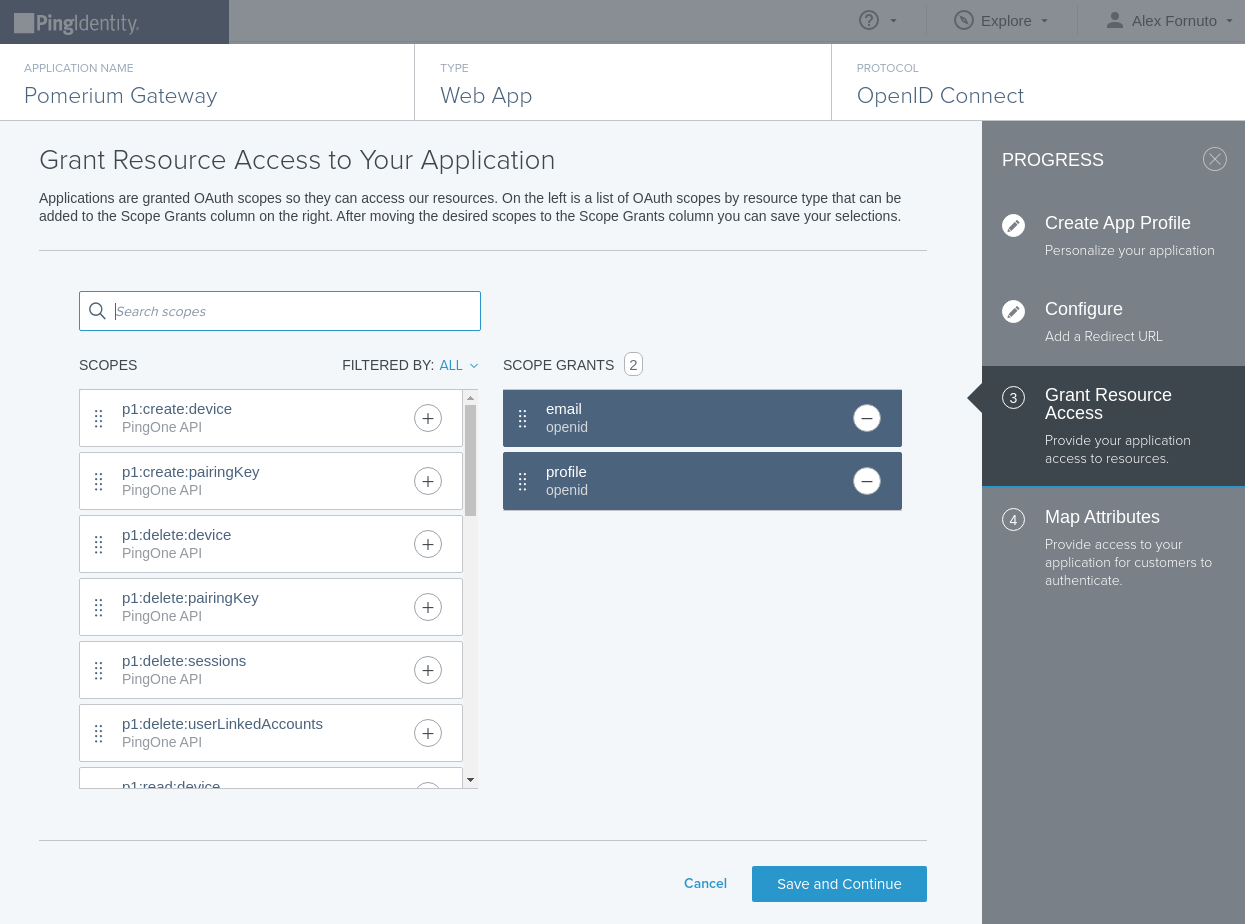Click the Scope Grants count badge
The image size is (1245, 924).
pos(633,364)
